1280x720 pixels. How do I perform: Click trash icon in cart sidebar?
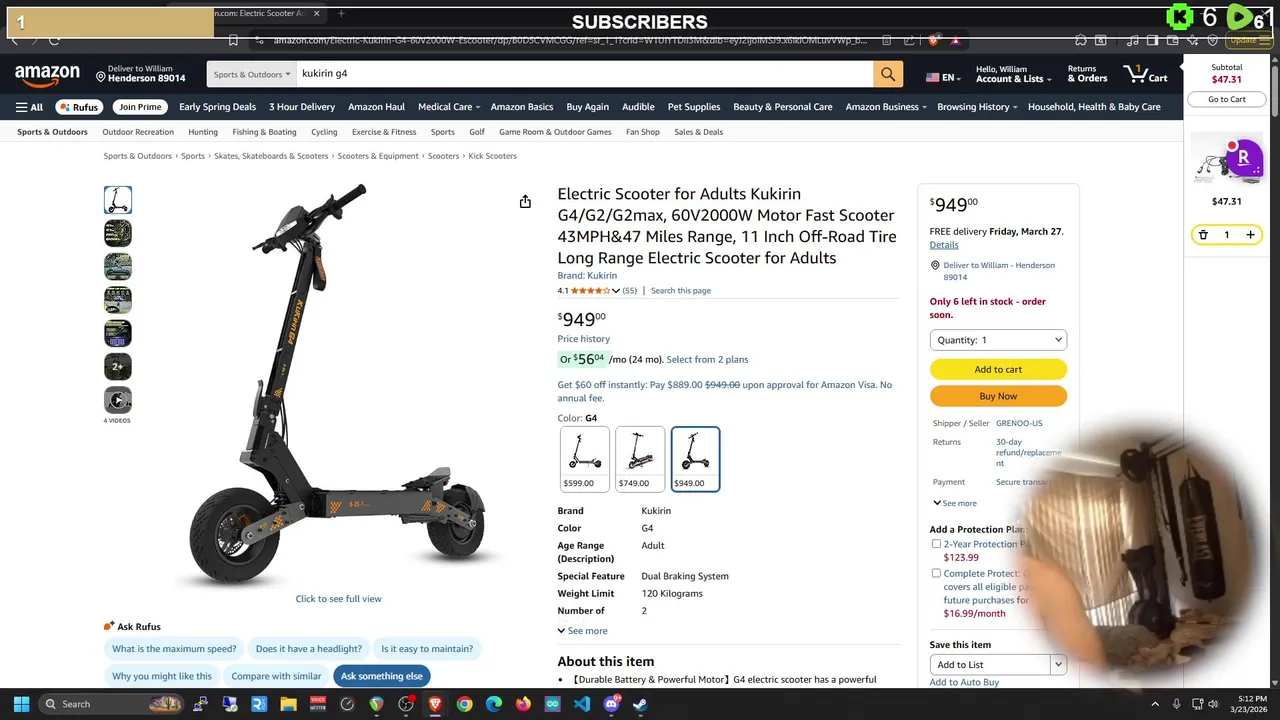[1203, 235]
